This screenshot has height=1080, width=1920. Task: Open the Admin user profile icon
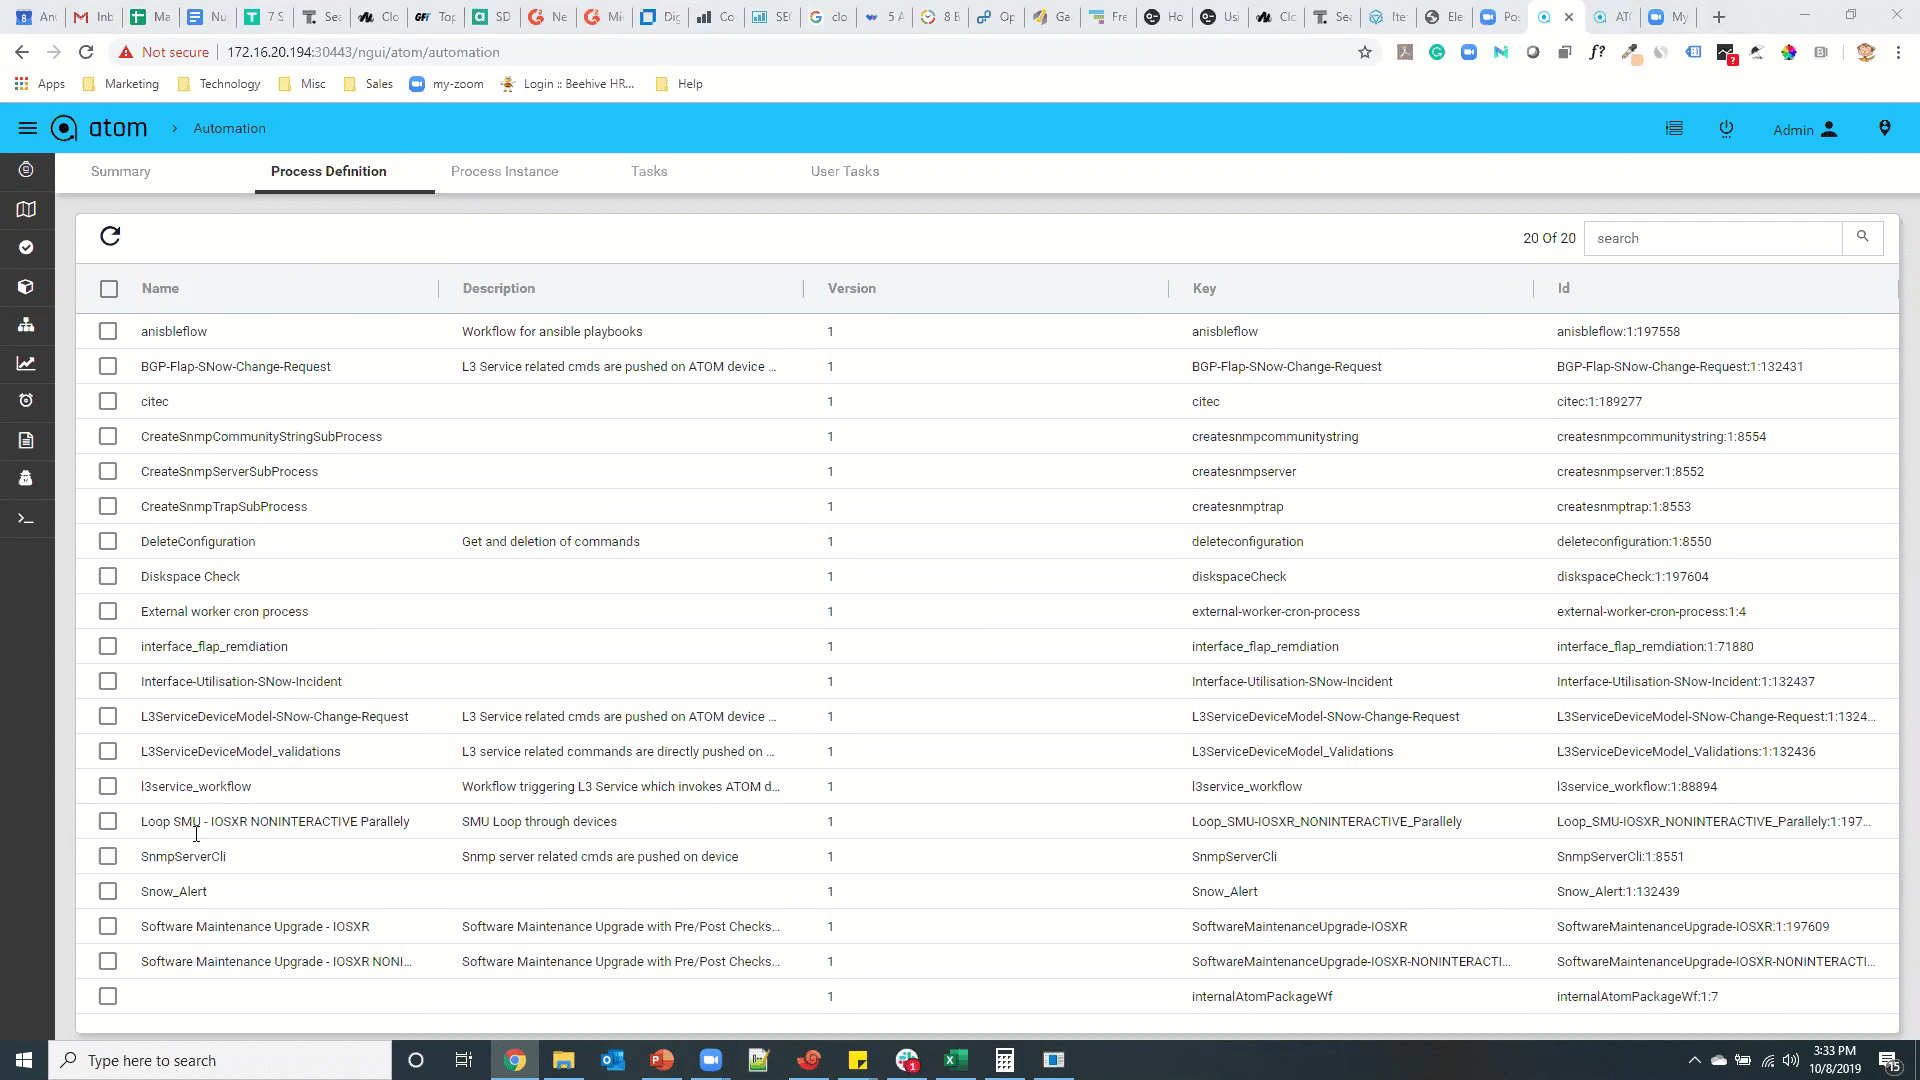1829,129
